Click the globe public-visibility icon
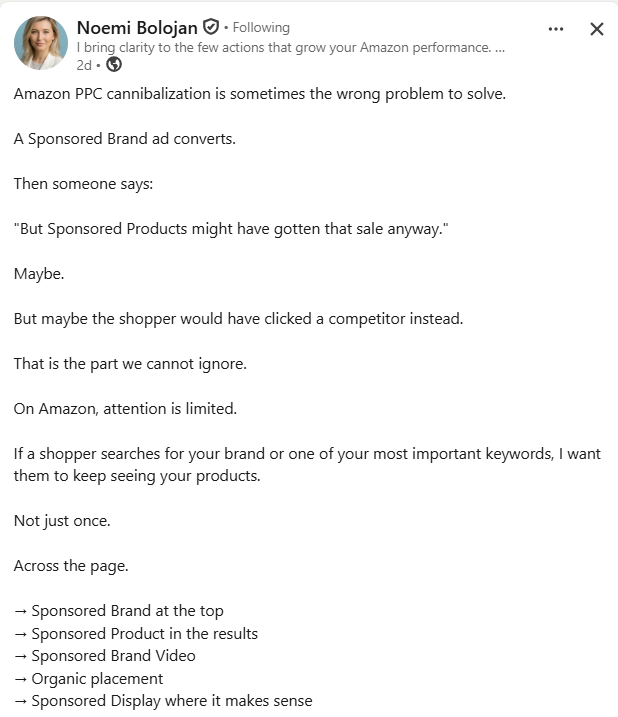 (x=114, y=64)
